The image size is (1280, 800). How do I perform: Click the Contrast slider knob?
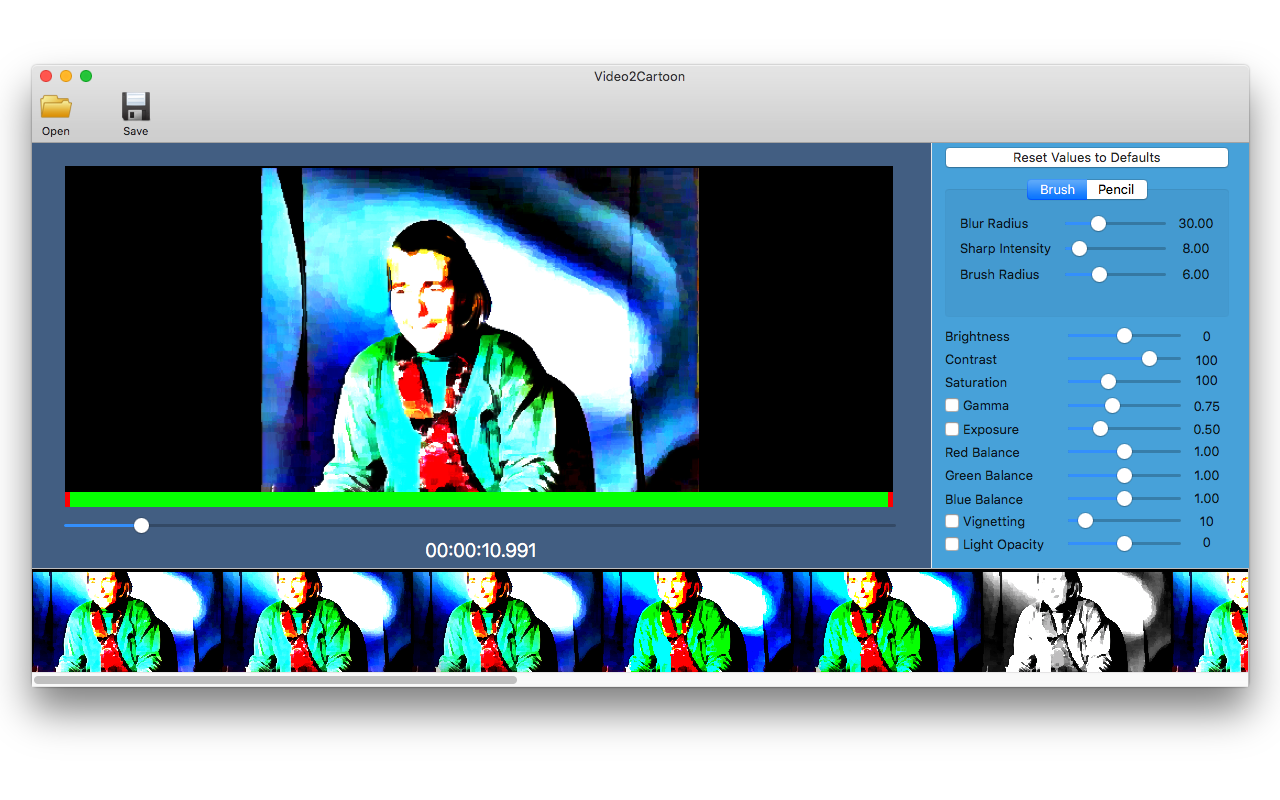1149,359
